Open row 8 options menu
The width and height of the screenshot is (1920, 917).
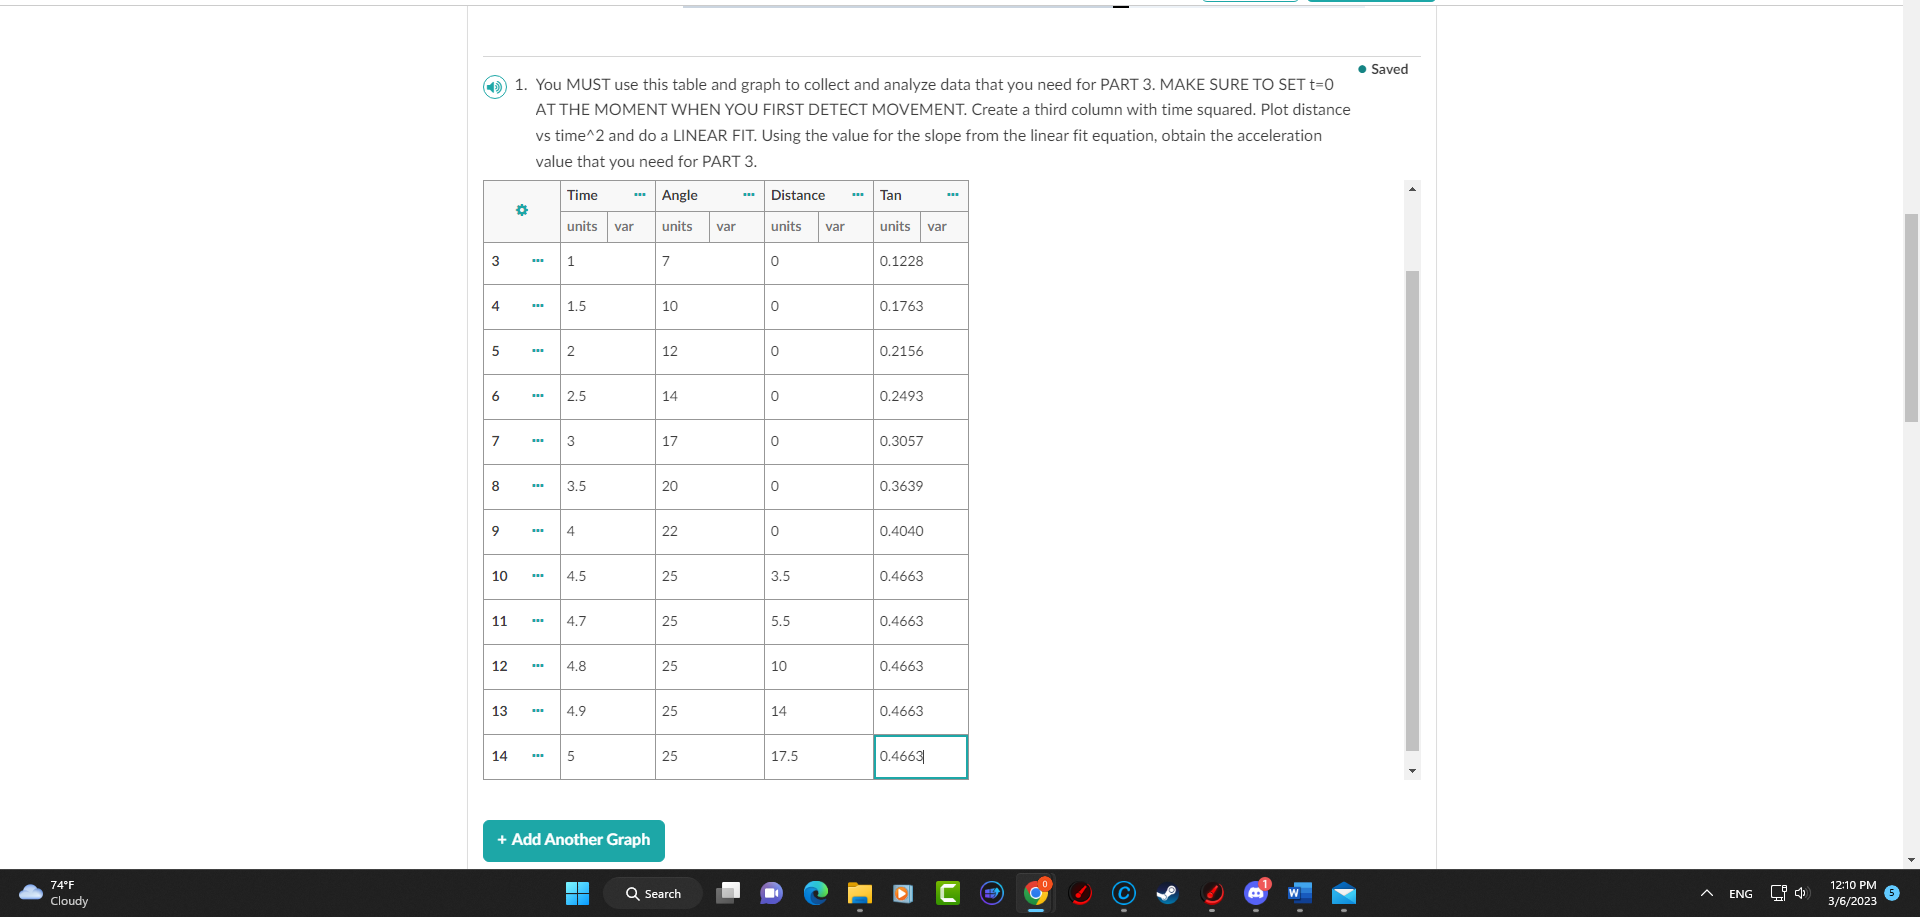[538, 486]
